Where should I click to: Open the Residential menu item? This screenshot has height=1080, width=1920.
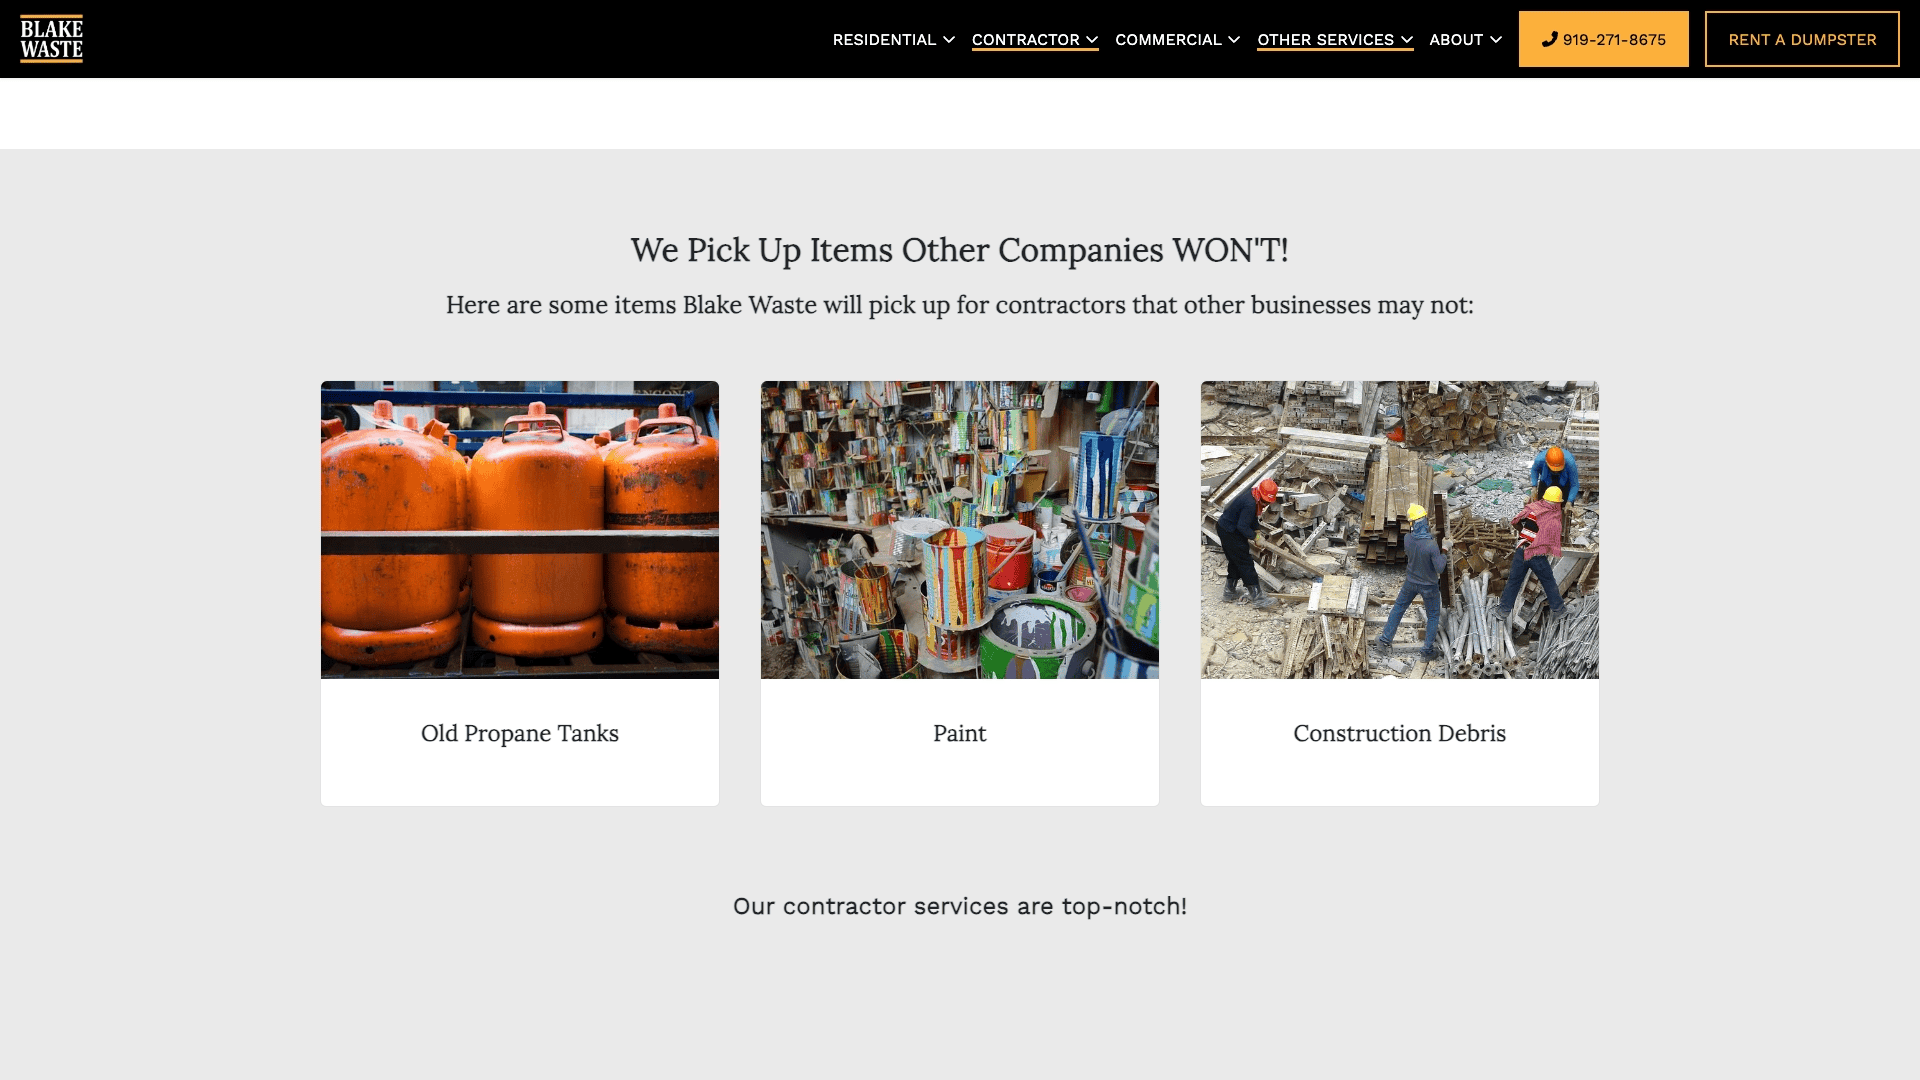point(884,40)
